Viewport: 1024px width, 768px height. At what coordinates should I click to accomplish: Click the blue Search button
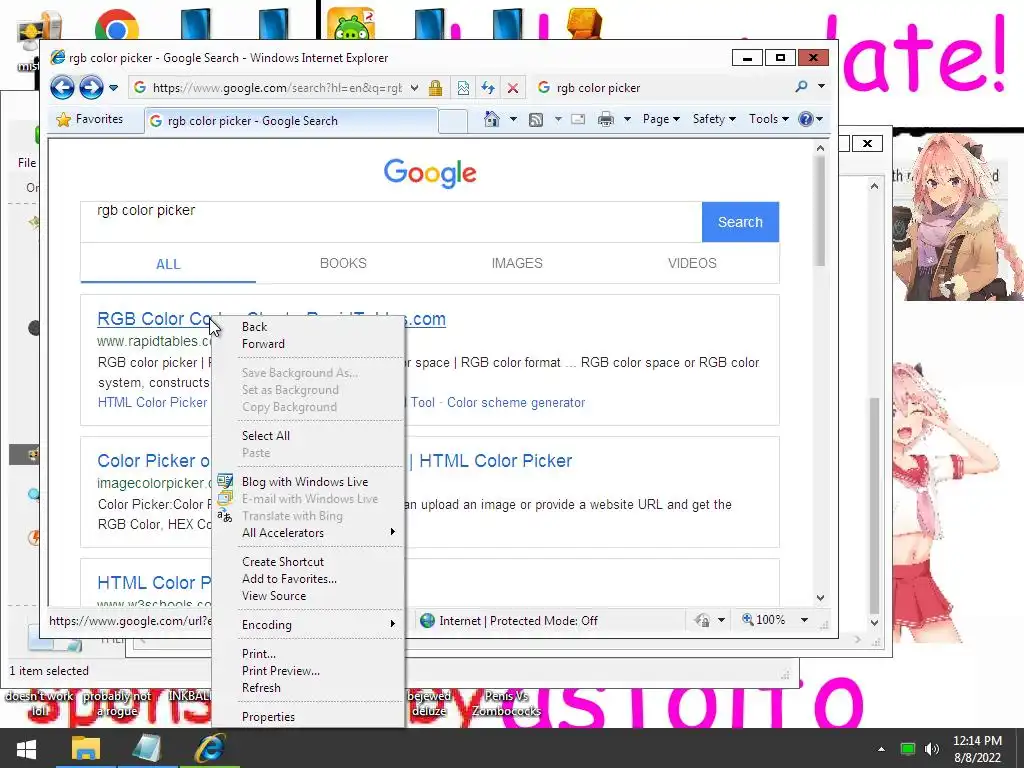740,222
